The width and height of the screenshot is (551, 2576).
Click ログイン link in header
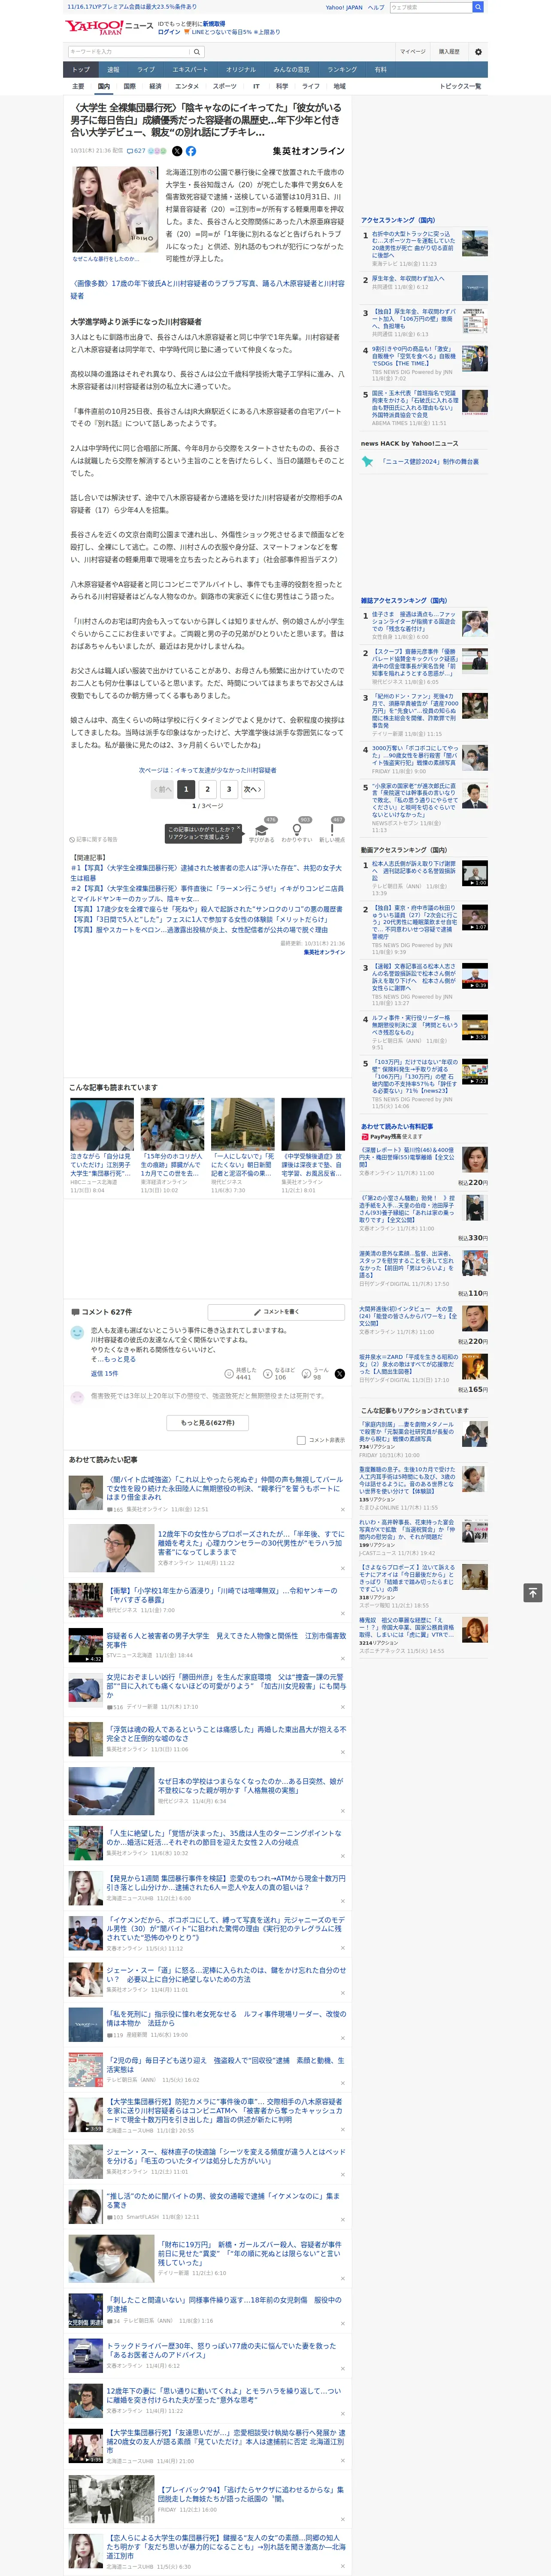(x=169, y=32)
